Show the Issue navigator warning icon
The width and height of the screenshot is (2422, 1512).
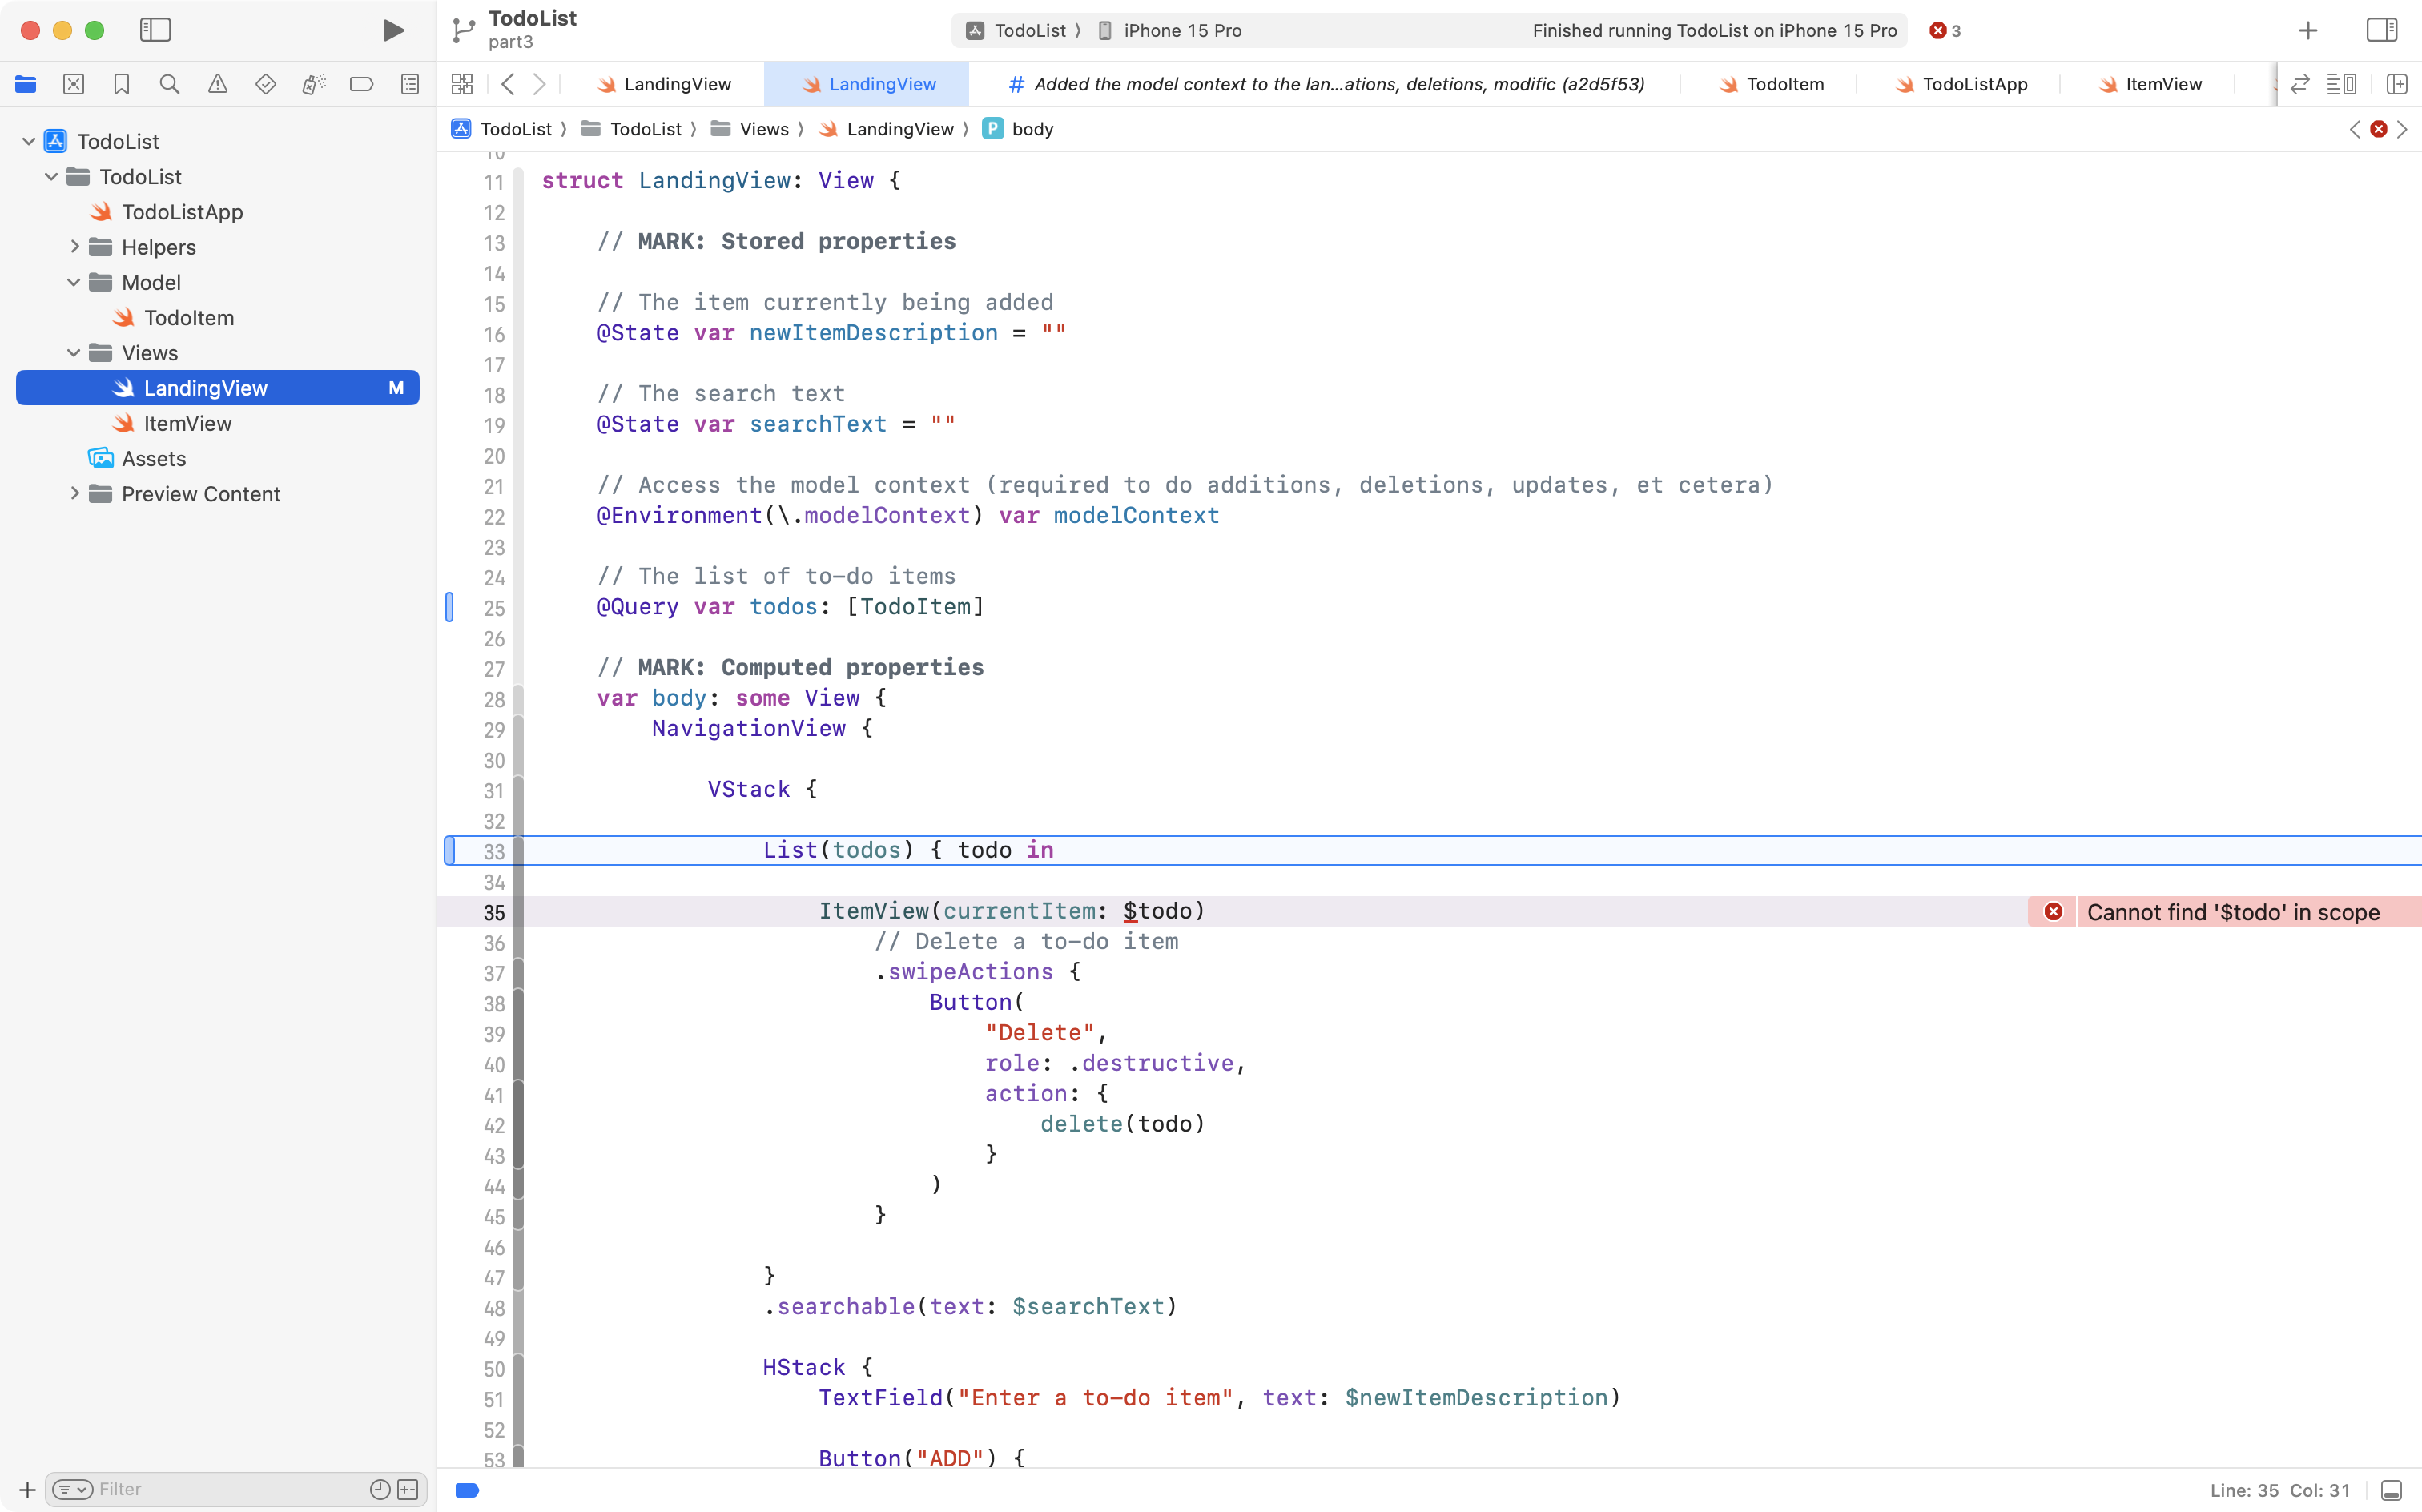tap(218, 84)
